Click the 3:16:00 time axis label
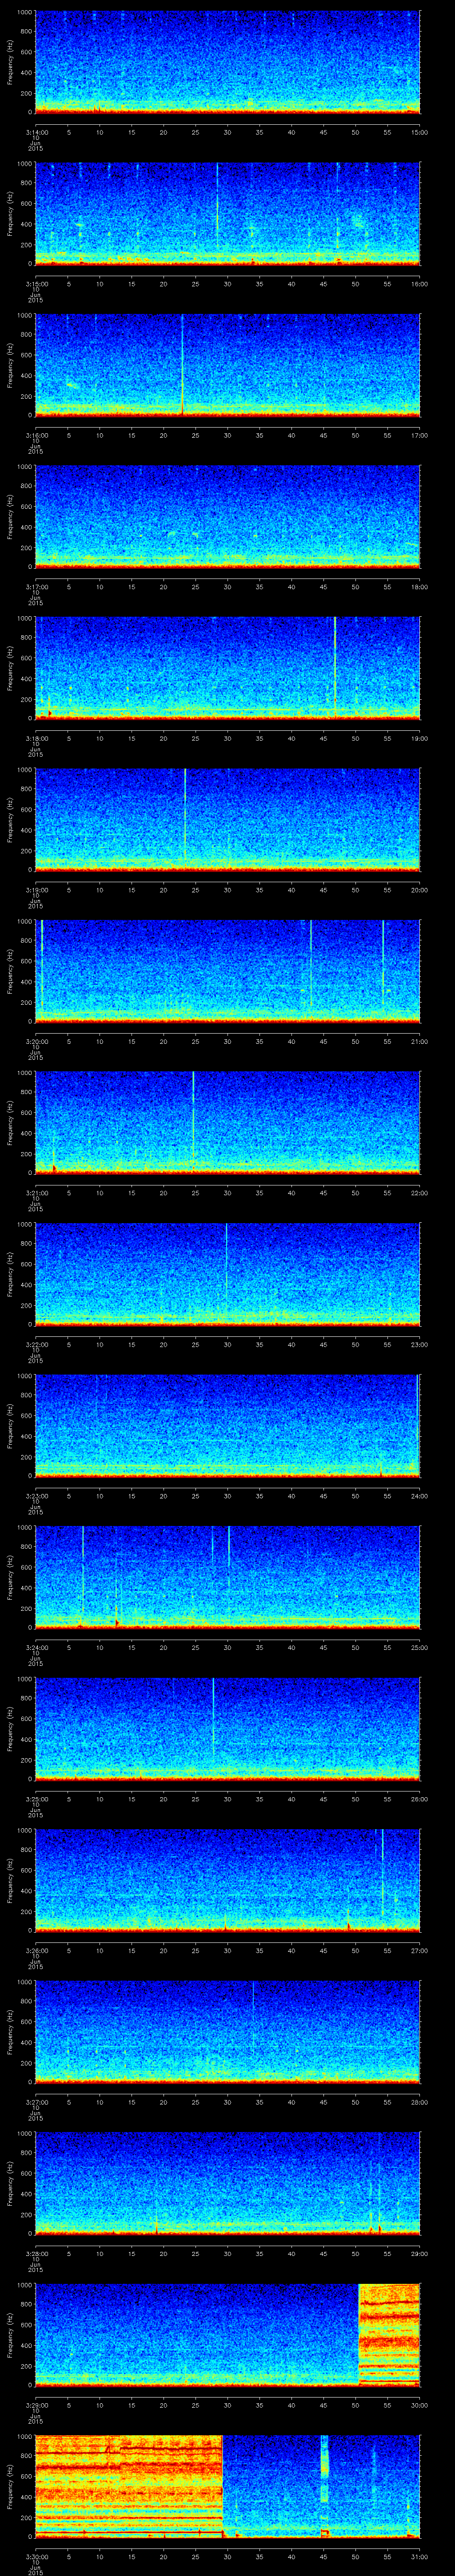This screenshot has height=2576, width=455. [36, 435]
